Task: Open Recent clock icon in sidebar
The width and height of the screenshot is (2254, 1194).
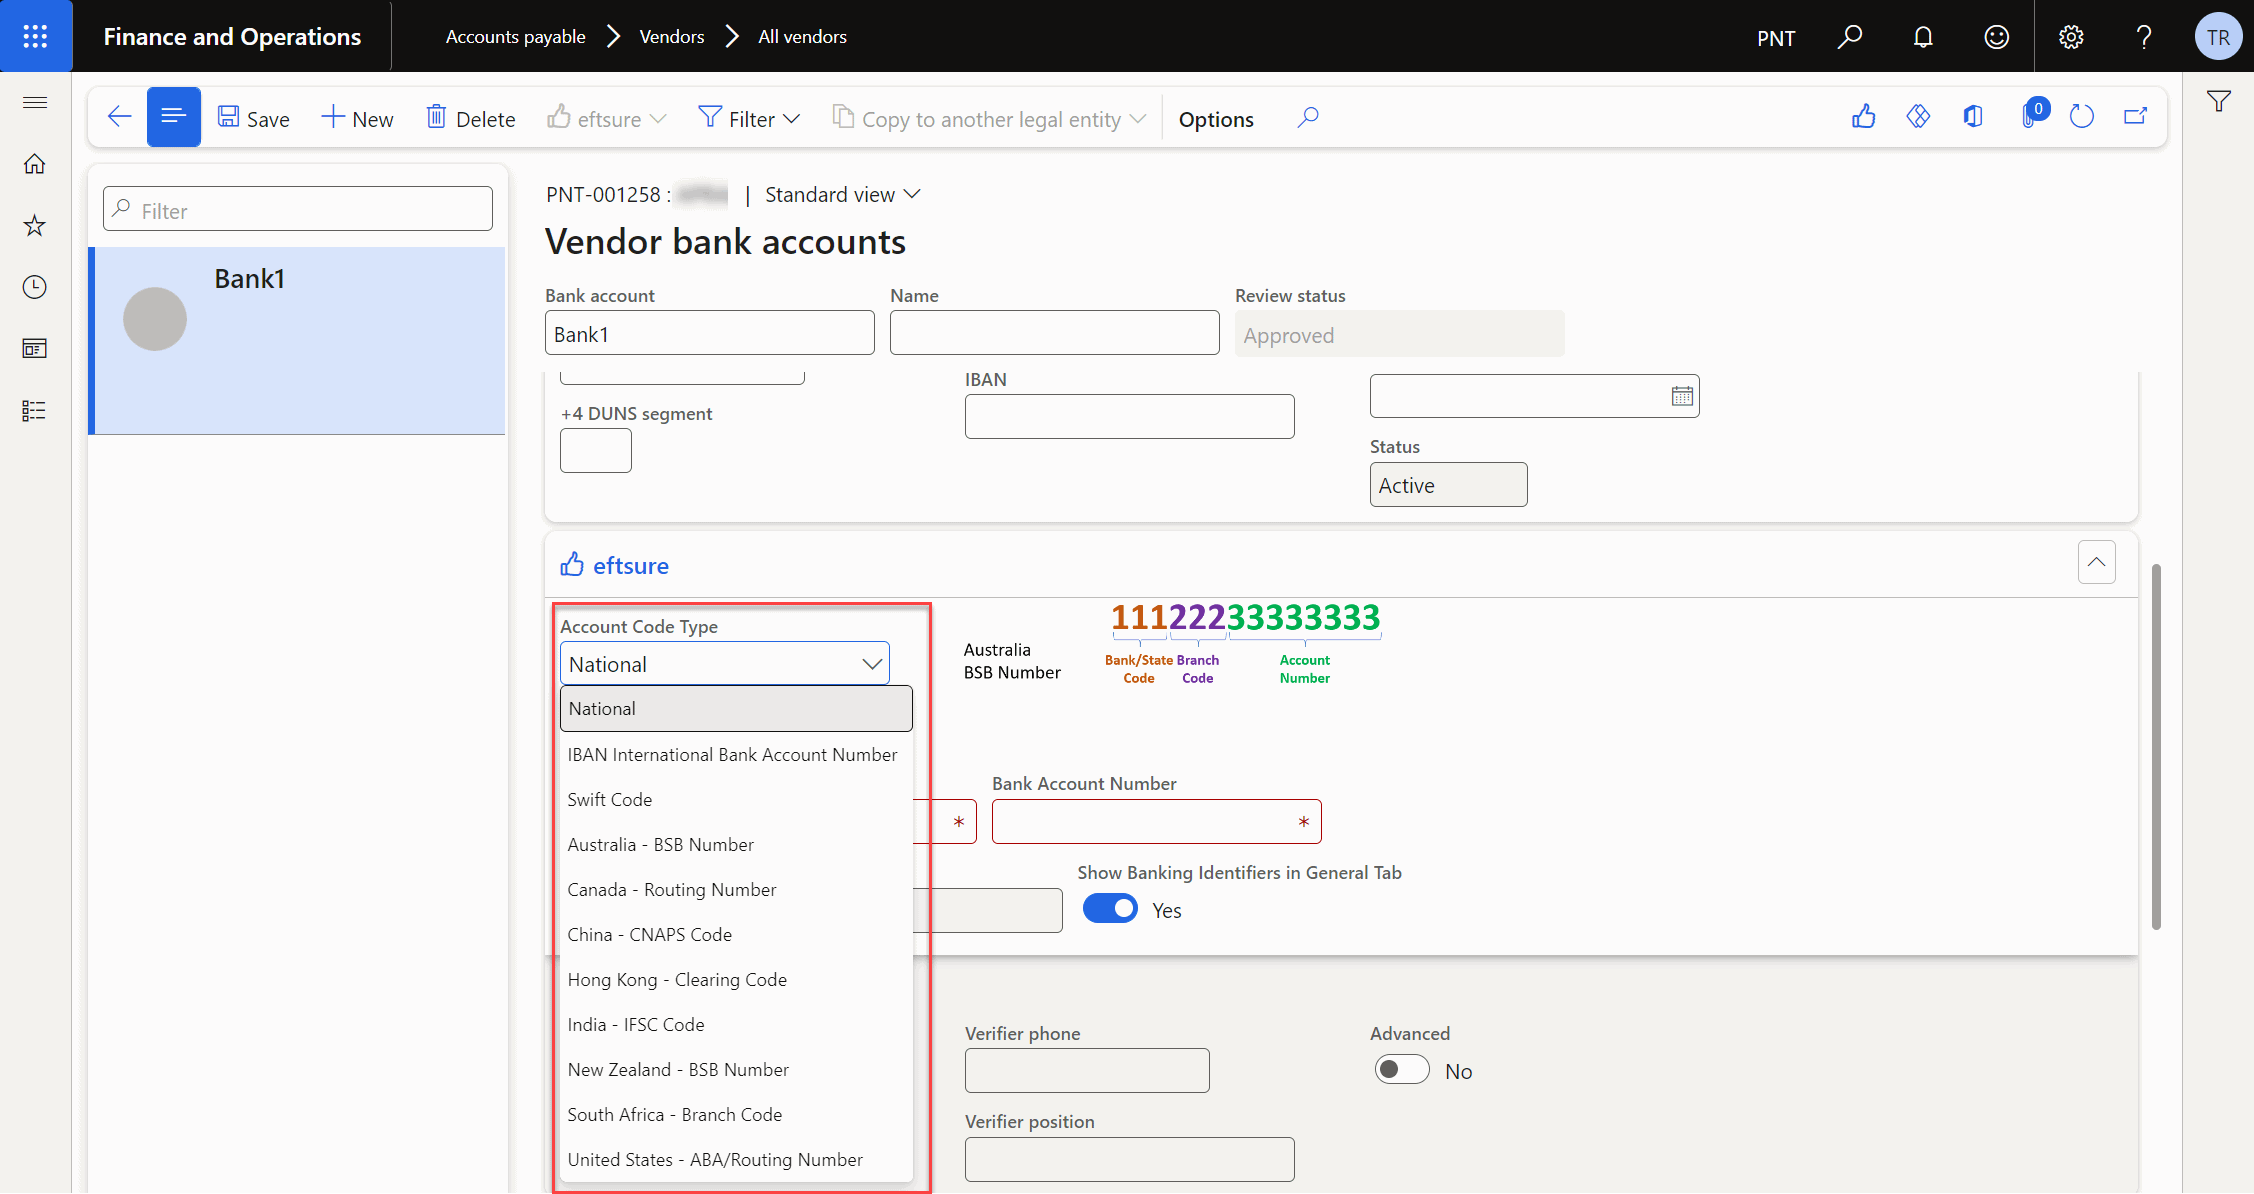Action: (x=35, y=287)
